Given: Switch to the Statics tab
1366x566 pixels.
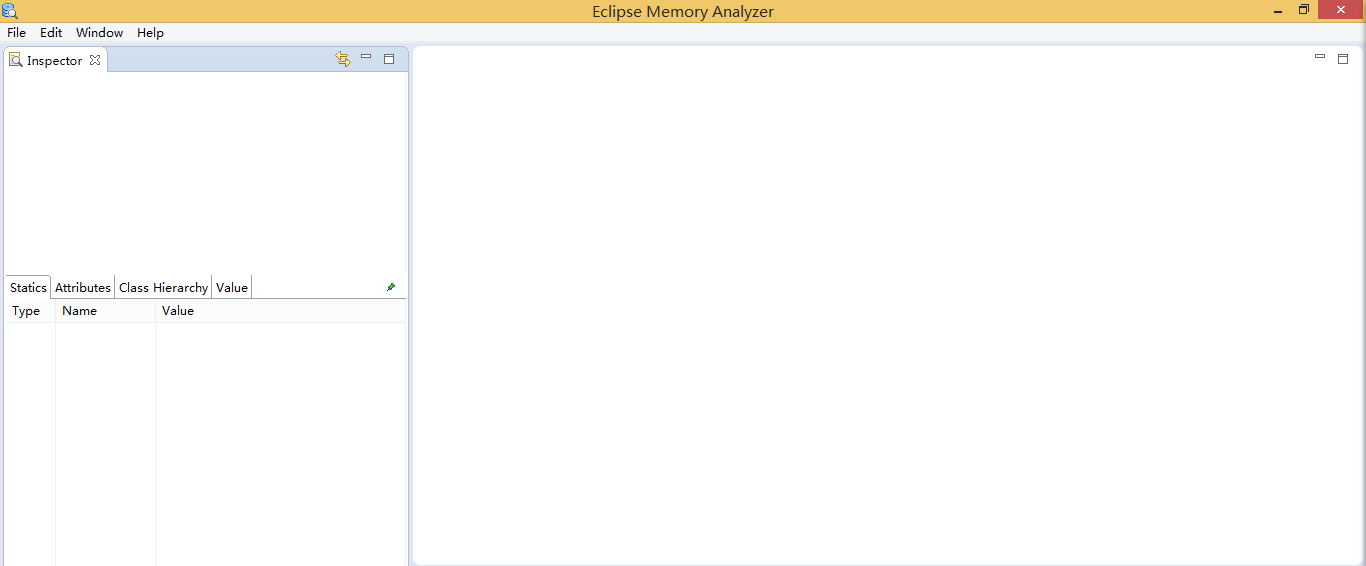Looking at the screenshot, I should pyautogui.click(x=28, y=288).
